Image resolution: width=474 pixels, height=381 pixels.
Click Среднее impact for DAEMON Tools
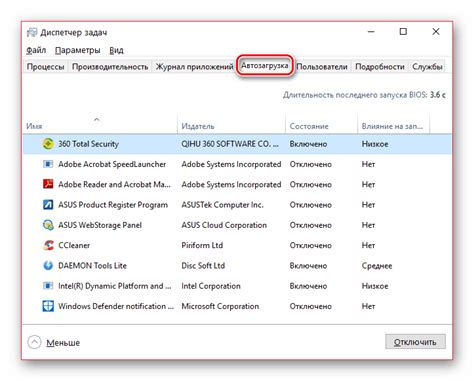point(377,266)
